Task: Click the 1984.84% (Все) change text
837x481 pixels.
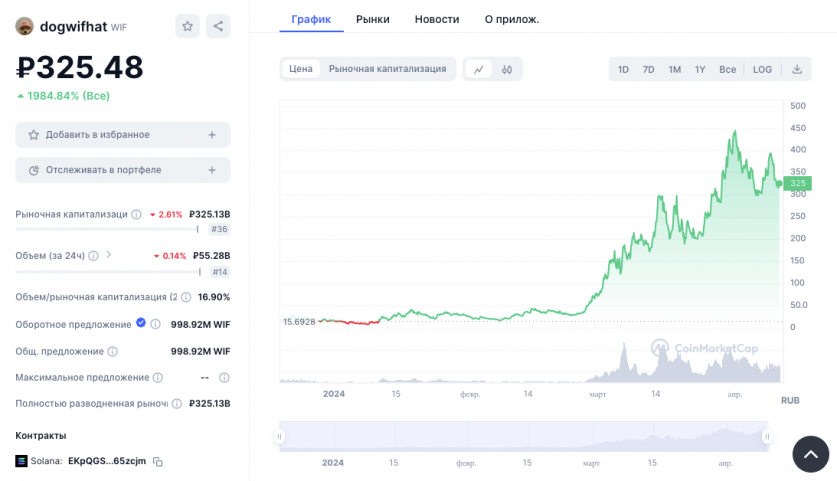Action: (68, 96)
